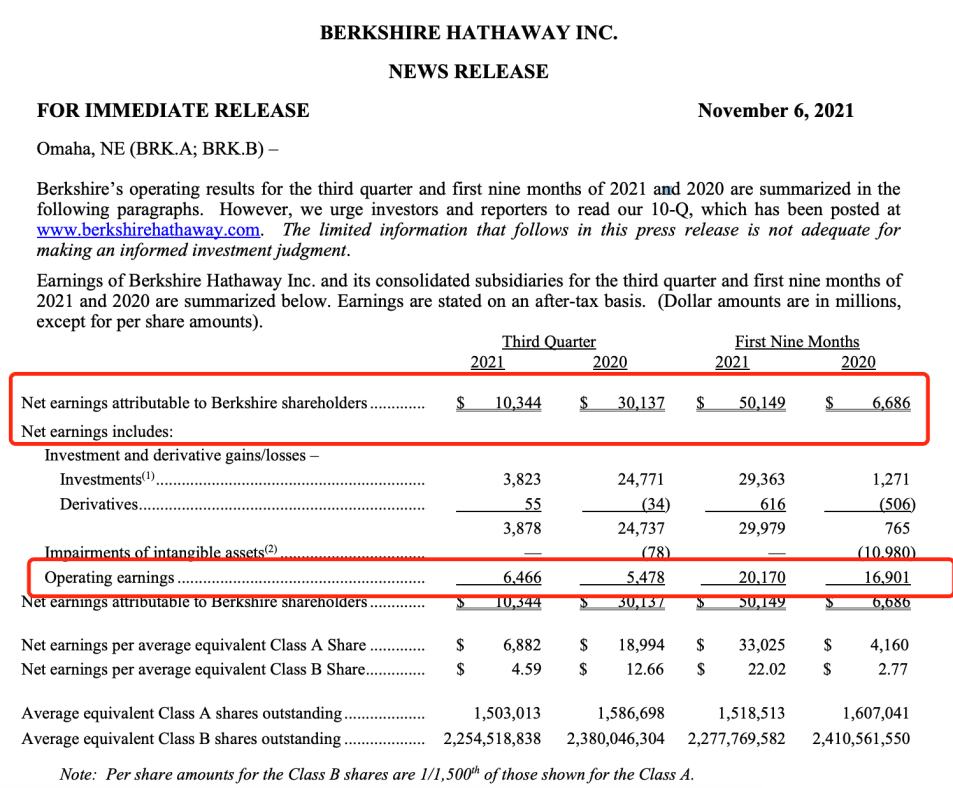The width and height of the screenshot is (953, 788).
Task: Select the 18,994 Class A per-share value
Action: click(x=640, y=645)
